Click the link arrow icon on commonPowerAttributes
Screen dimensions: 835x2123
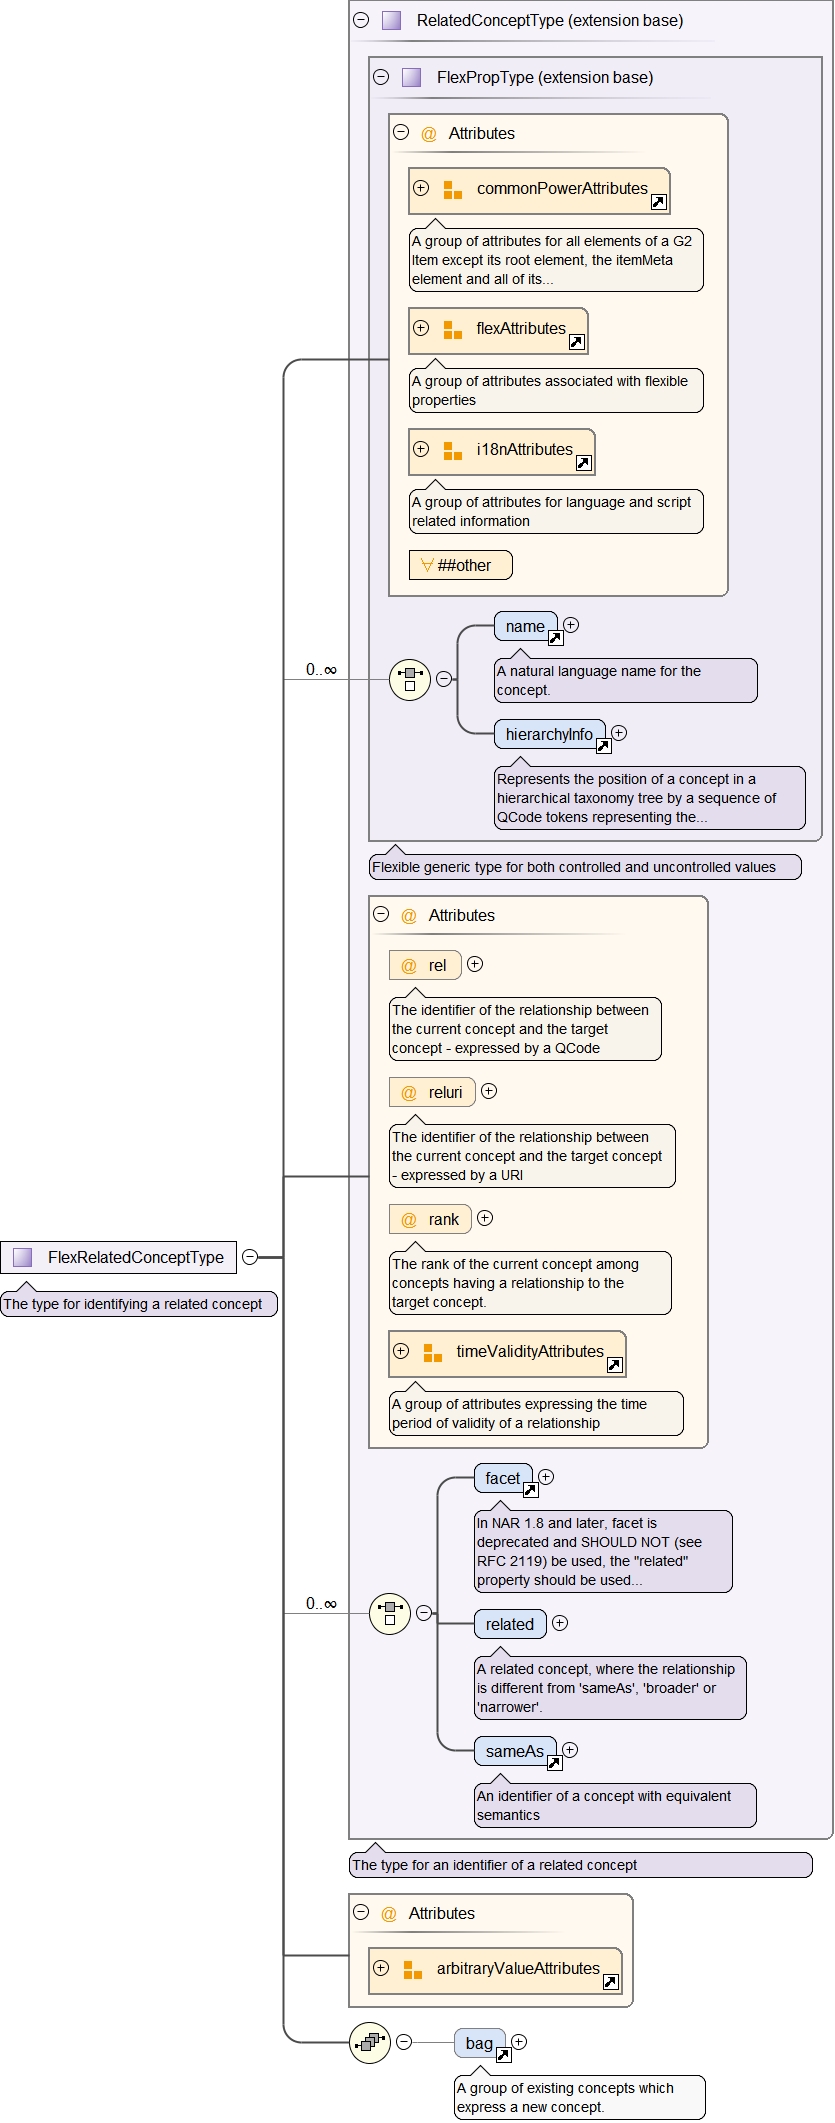658,202
